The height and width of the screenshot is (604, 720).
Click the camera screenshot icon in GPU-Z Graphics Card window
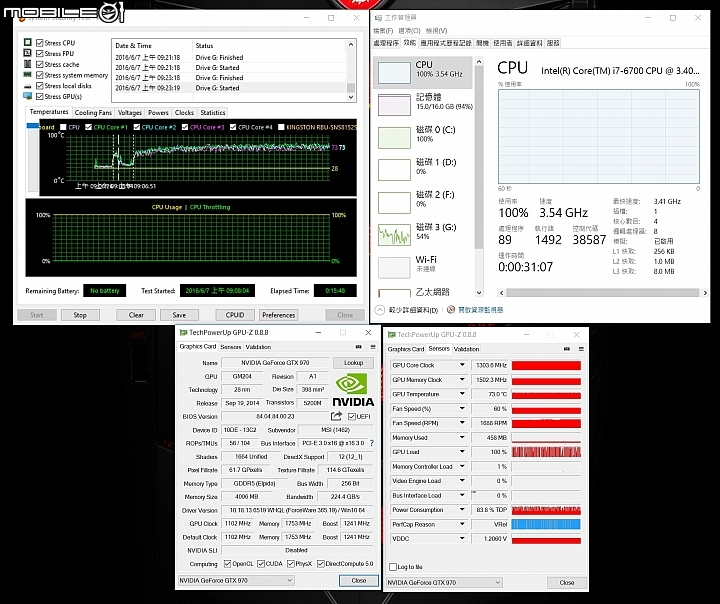pos(359,347)
